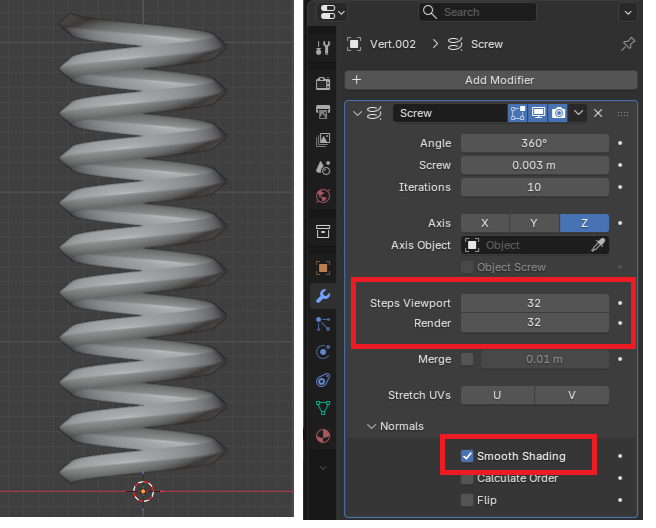Click the properties Search field
This screenshot has width=656, height=528.
(x=478, y=12)
